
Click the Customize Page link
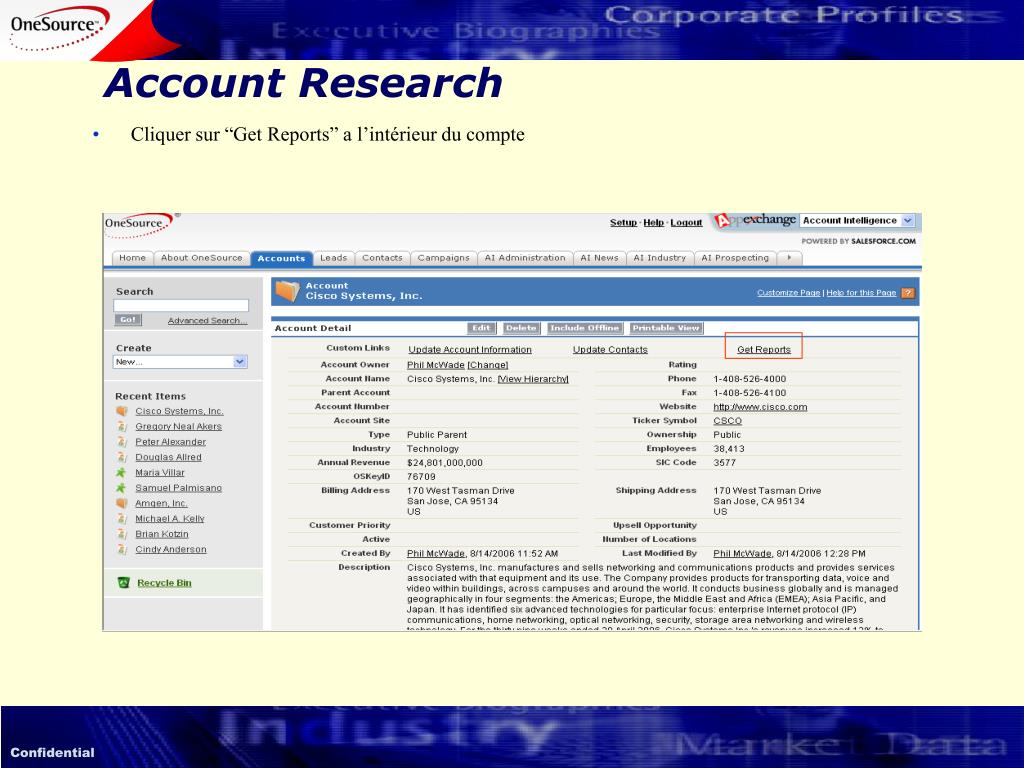pos(788,293)
